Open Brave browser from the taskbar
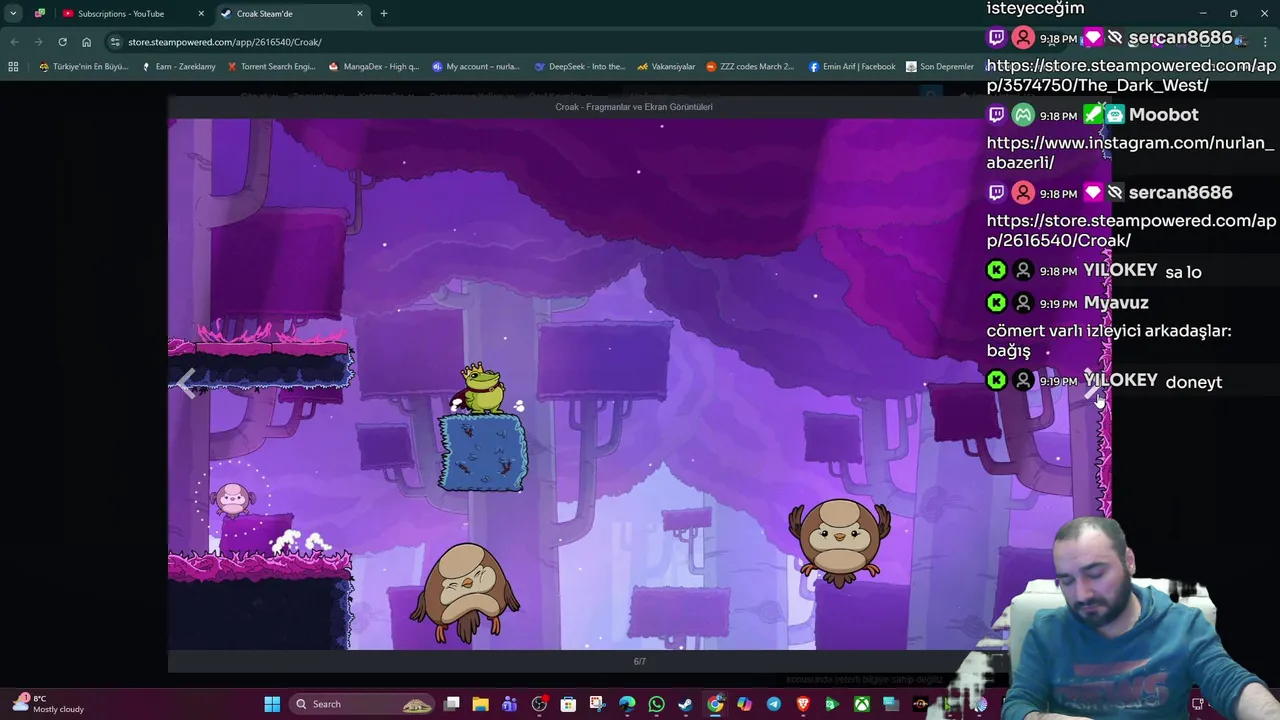This screenshot has width=1280, height=720. pos(802,704)
